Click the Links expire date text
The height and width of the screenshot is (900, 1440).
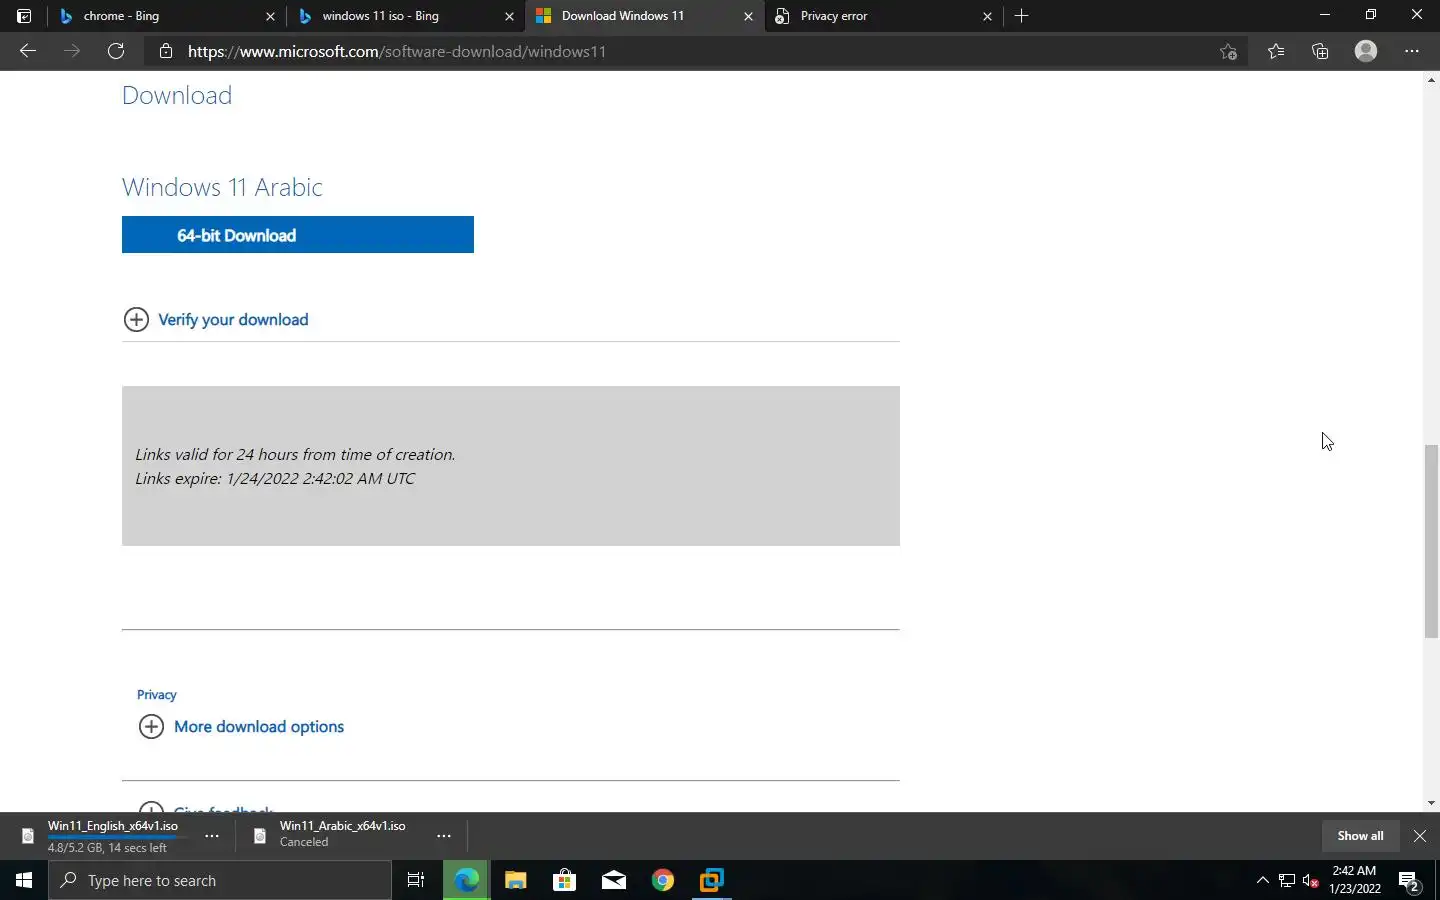(x=275, y=478)
